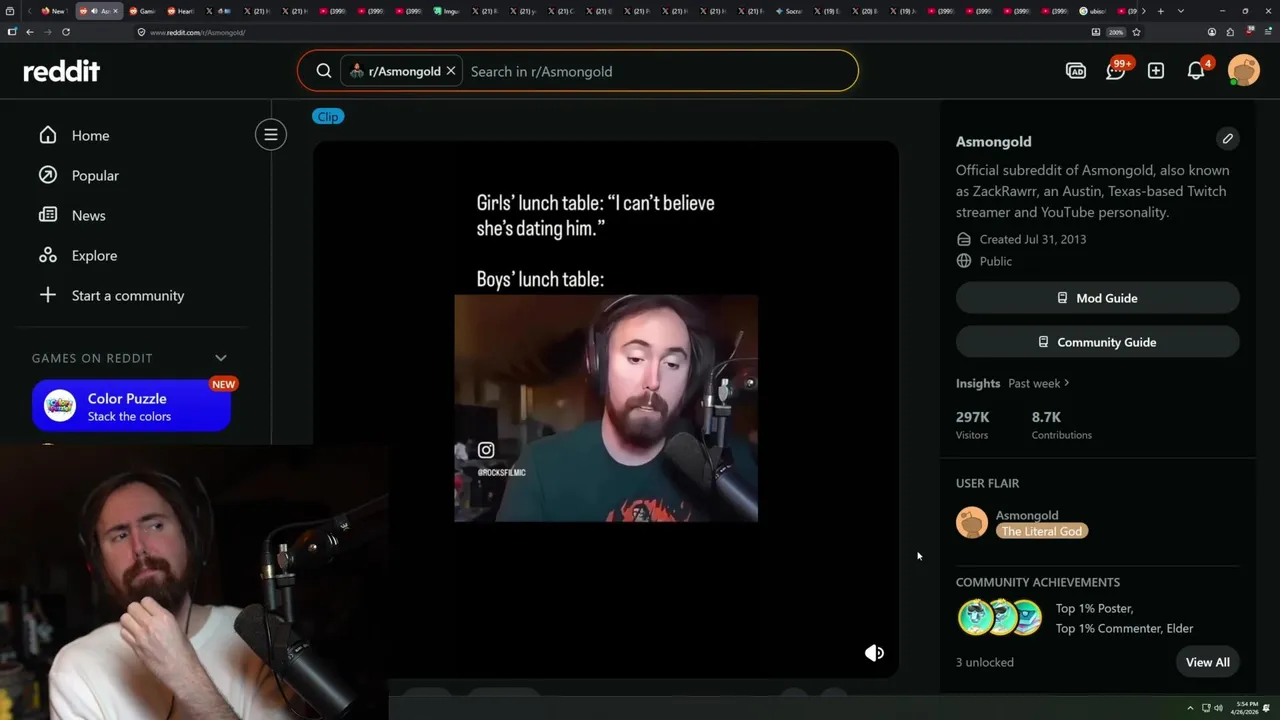
Task: Switch to the New Tab tab
Action: tap(54, 11)
